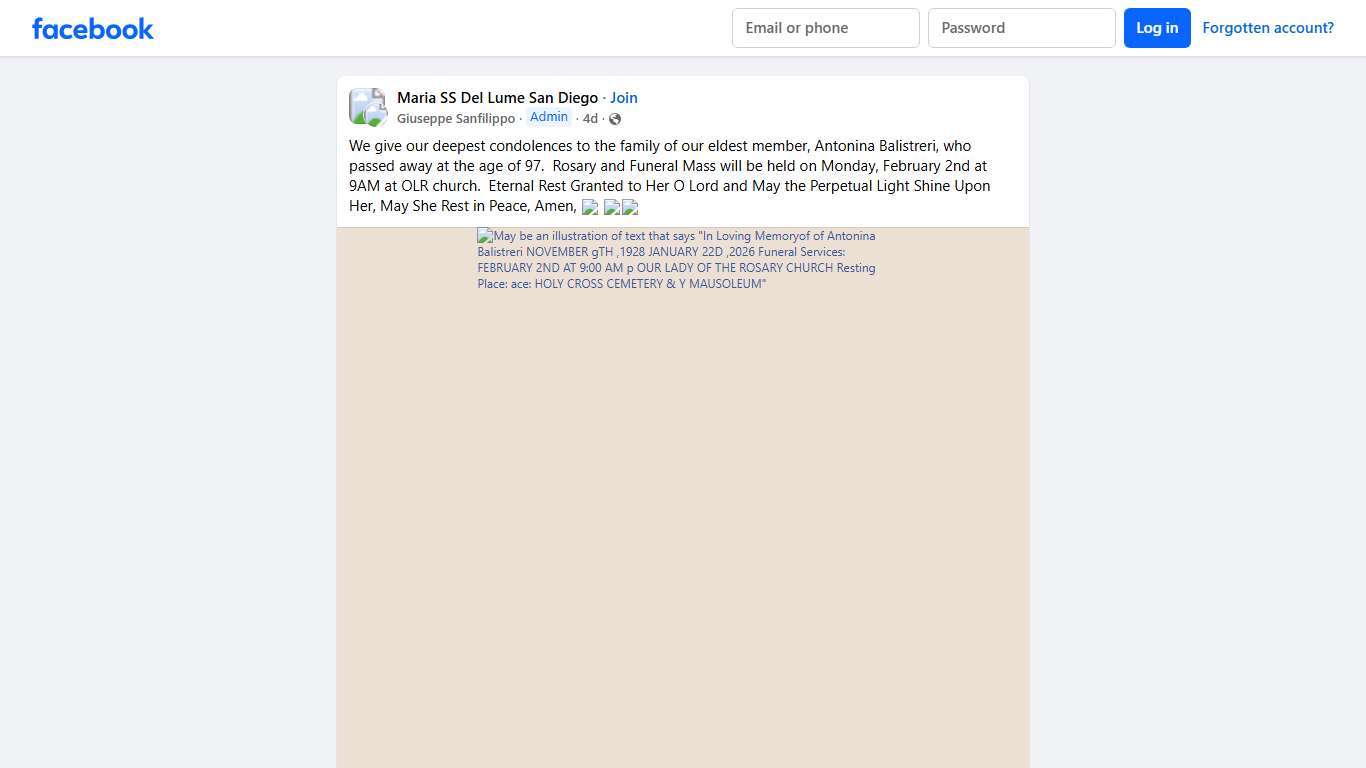The height and width of the screenshot is (768, 1366).
Task: Click the middle emoji after 'Amen,'
Action: pyautogui.click(x=612, y=207)
